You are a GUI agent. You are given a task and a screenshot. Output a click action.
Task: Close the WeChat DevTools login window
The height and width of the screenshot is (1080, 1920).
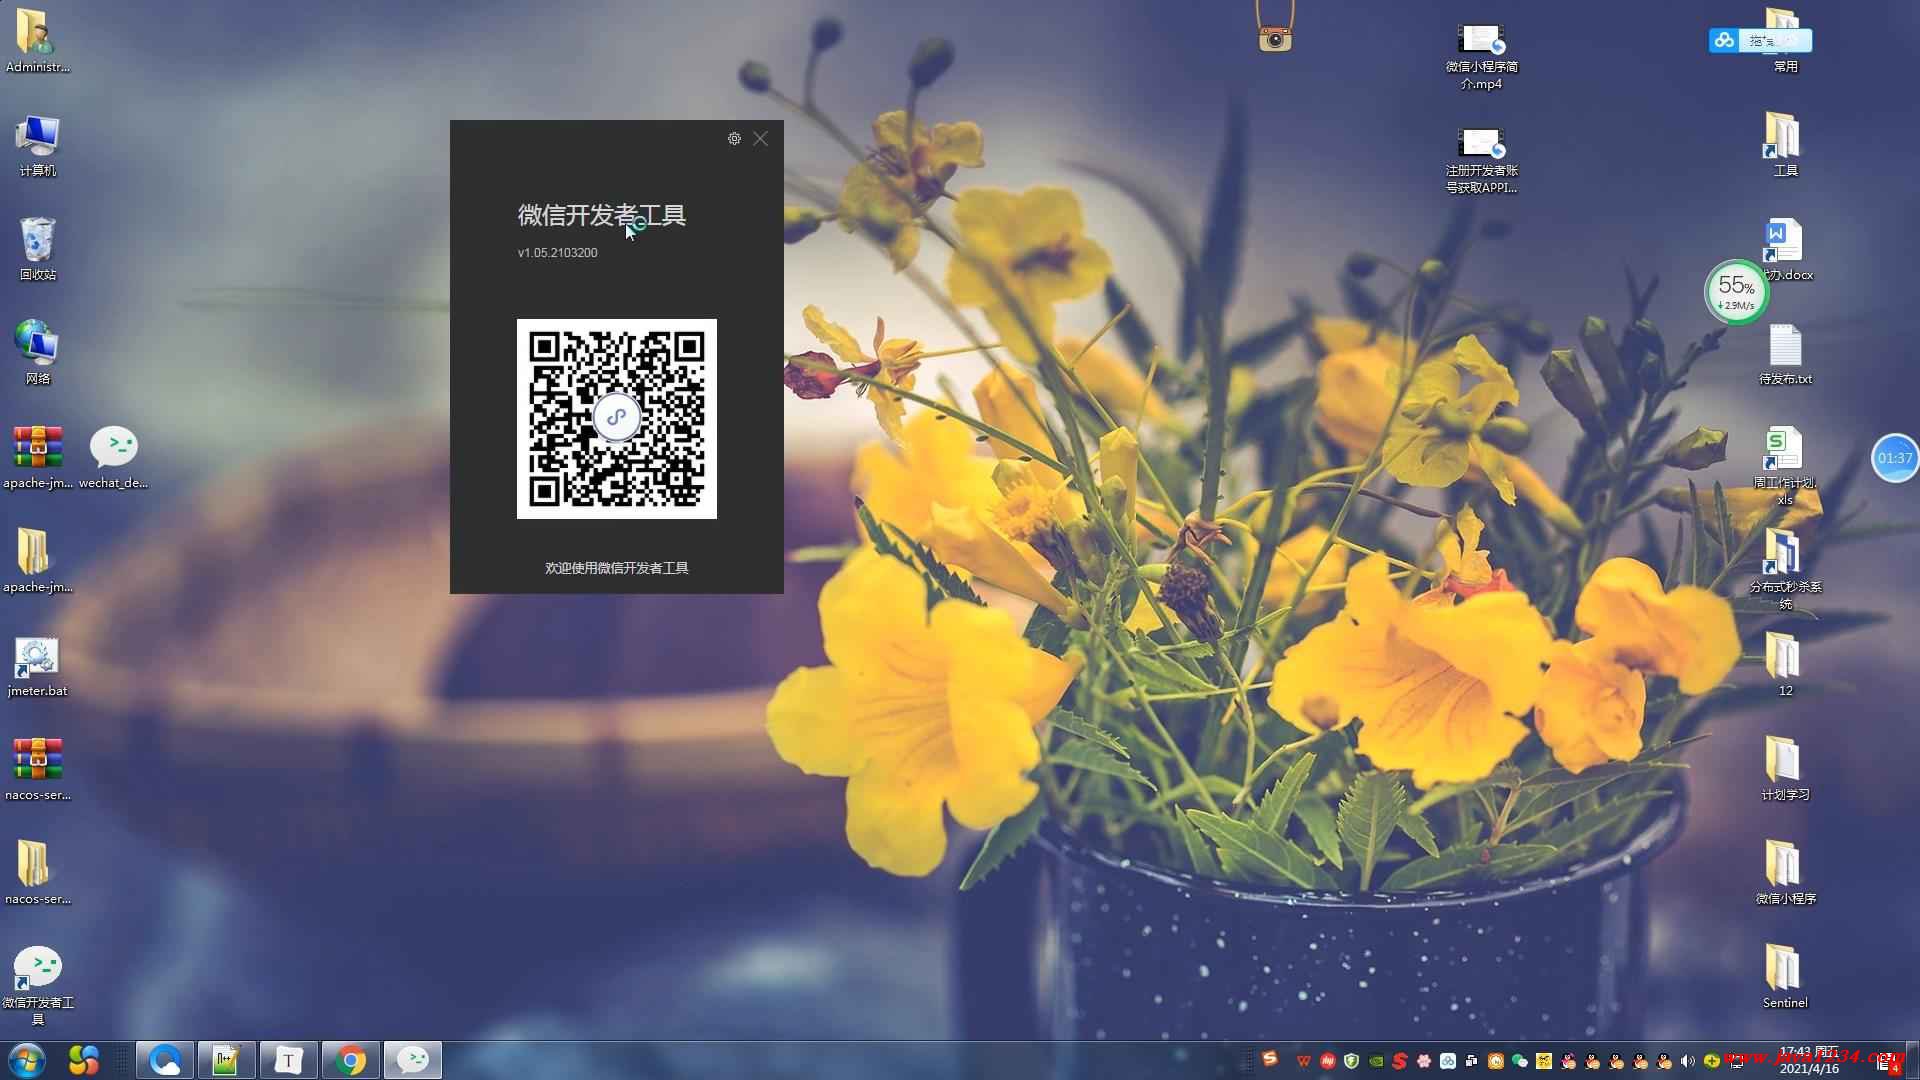tap(761, 139)
